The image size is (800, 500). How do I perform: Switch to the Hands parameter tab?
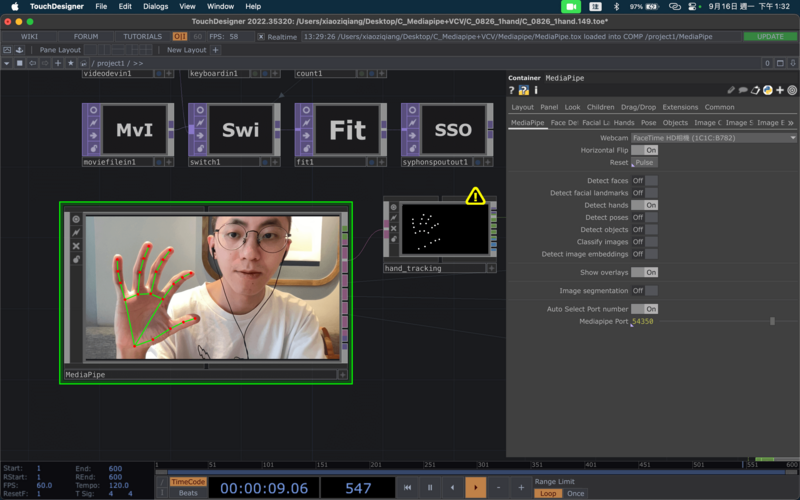click(x=623, y=122)
